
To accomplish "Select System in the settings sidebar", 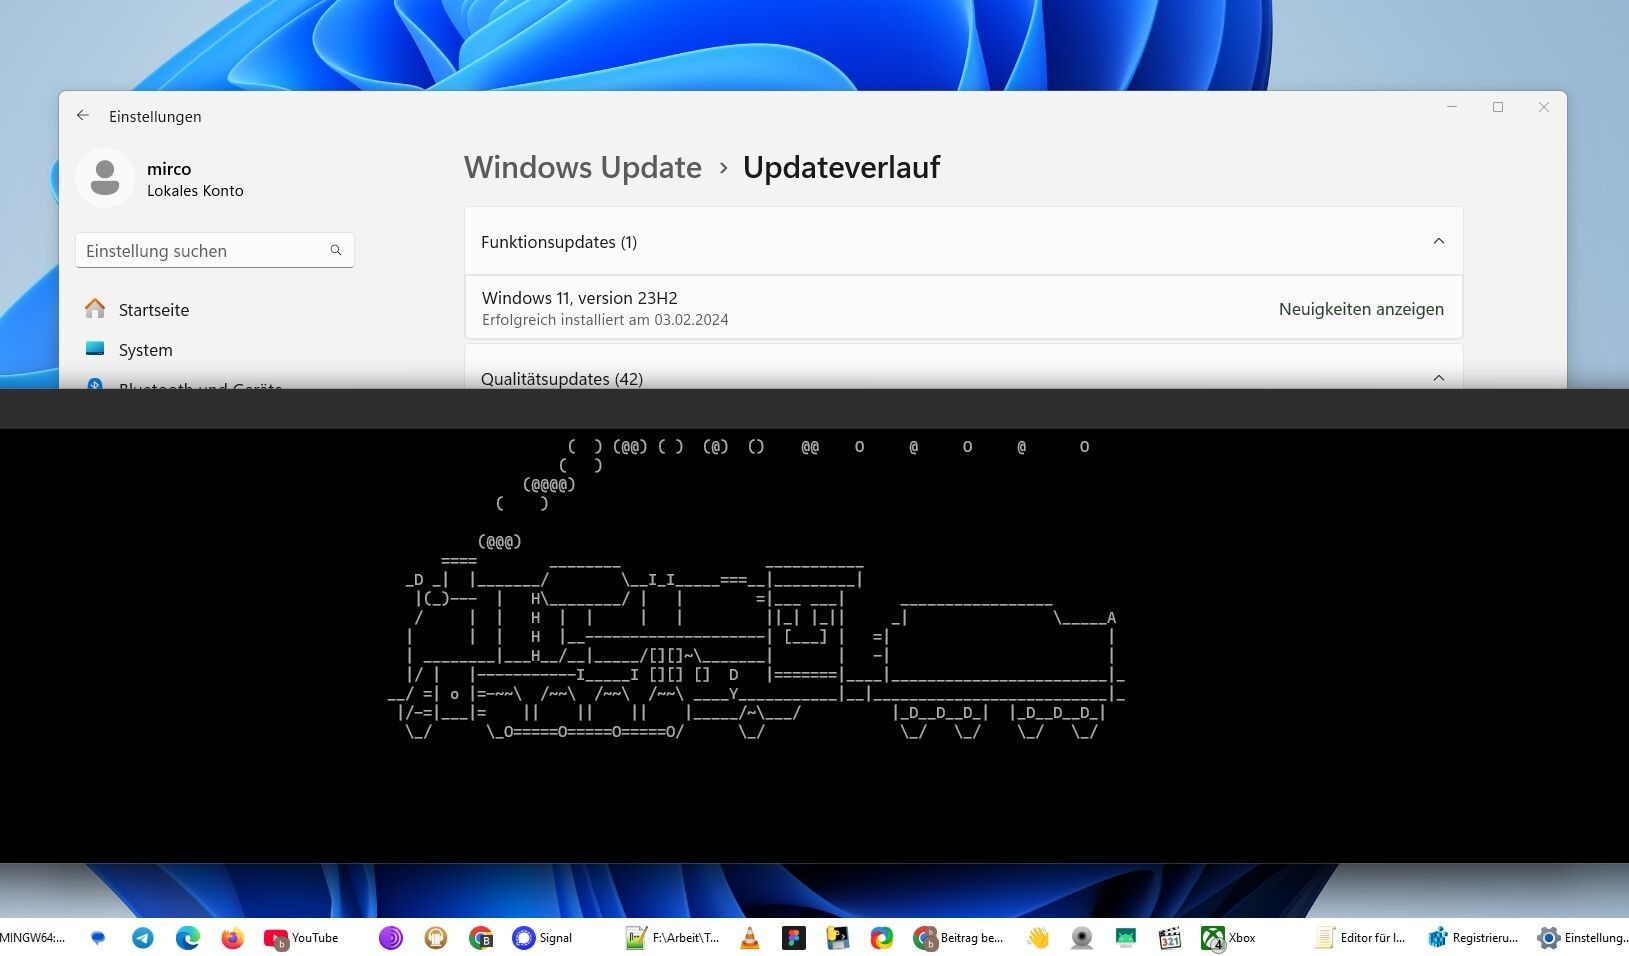I will (145, 350).
